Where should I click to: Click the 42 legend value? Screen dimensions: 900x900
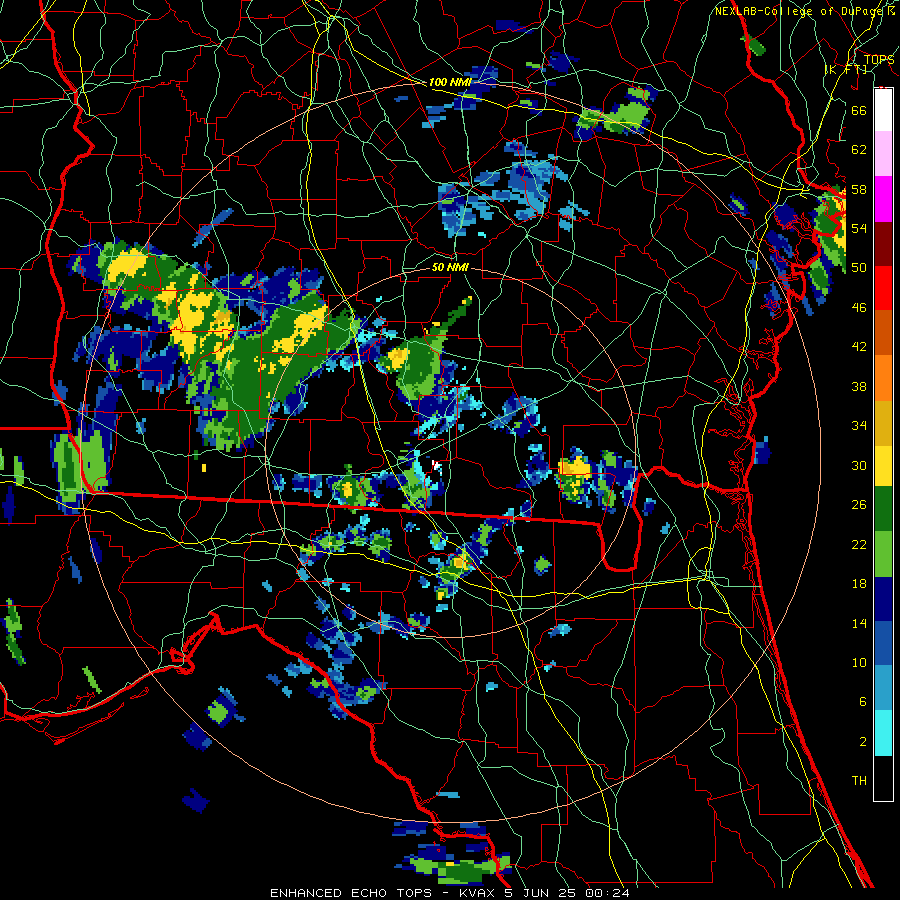pos(859,347)
